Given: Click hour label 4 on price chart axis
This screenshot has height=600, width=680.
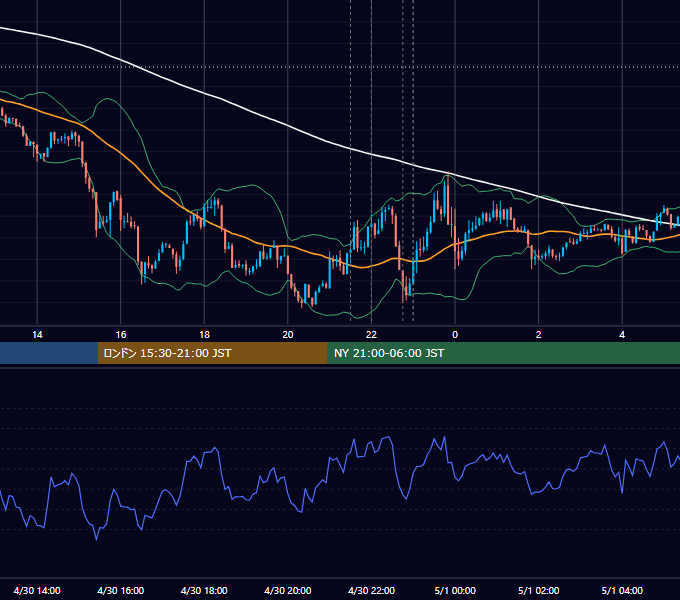Looking at the screenshot, I should (622, 335).
